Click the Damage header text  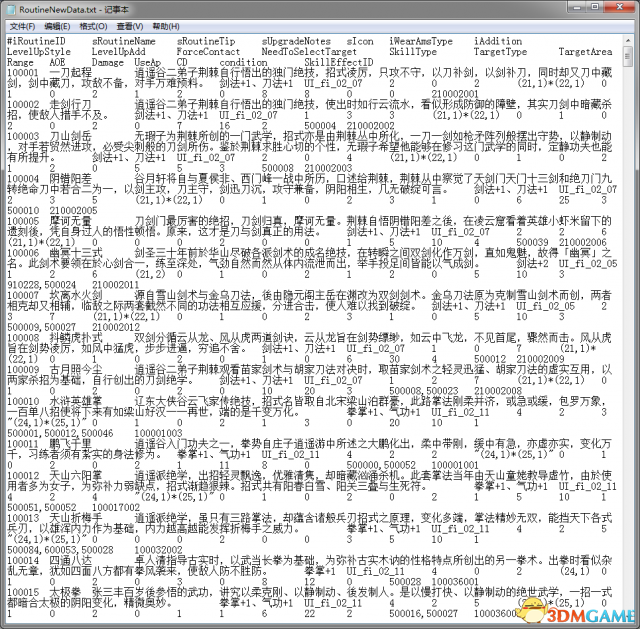coord(108,62)
